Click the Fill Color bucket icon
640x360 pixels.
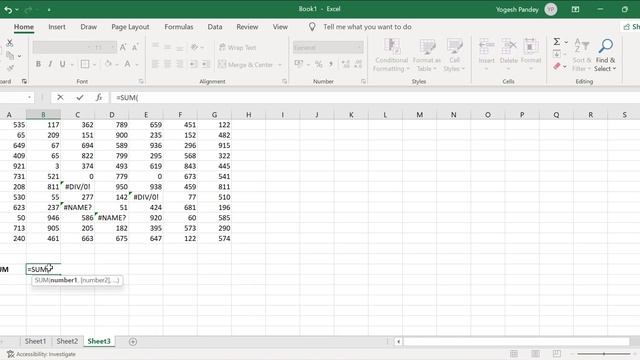point(108,64)
